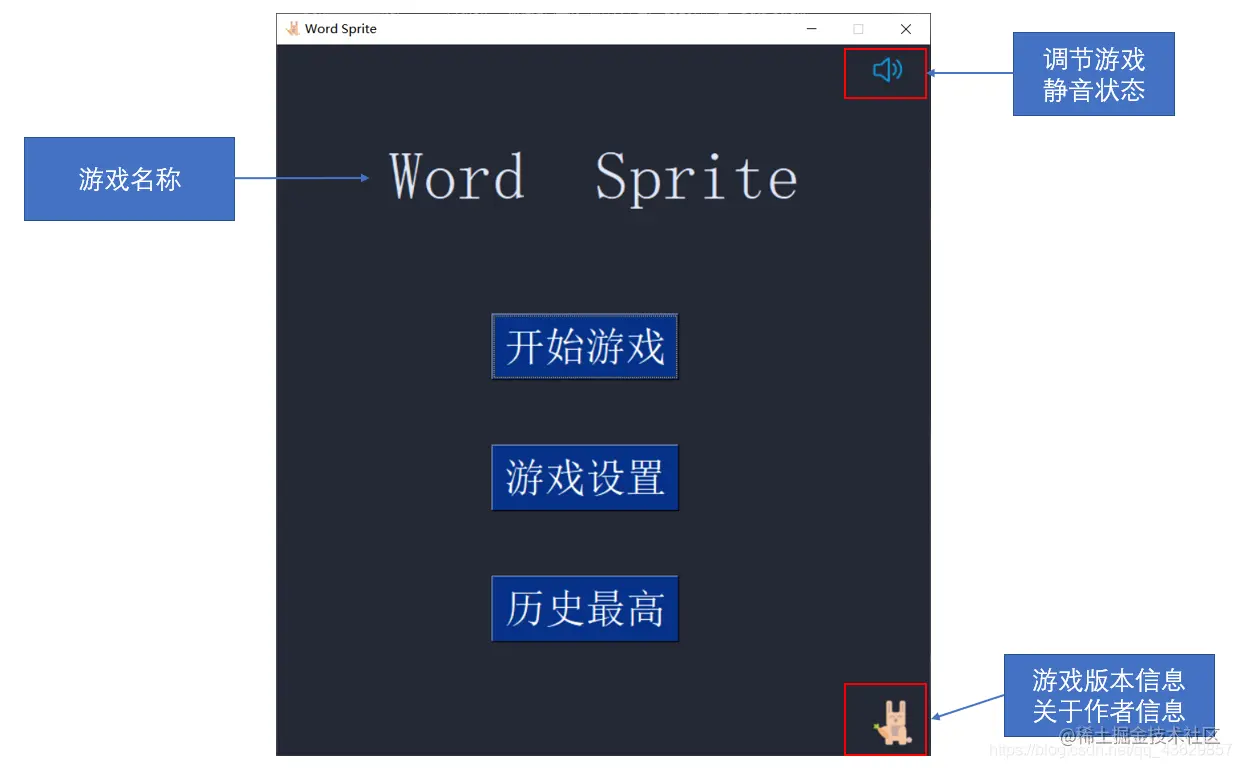Screen dimensions: 1242x768
Task: Click the Word Sprite title bar text
Action: click(340, 28)
